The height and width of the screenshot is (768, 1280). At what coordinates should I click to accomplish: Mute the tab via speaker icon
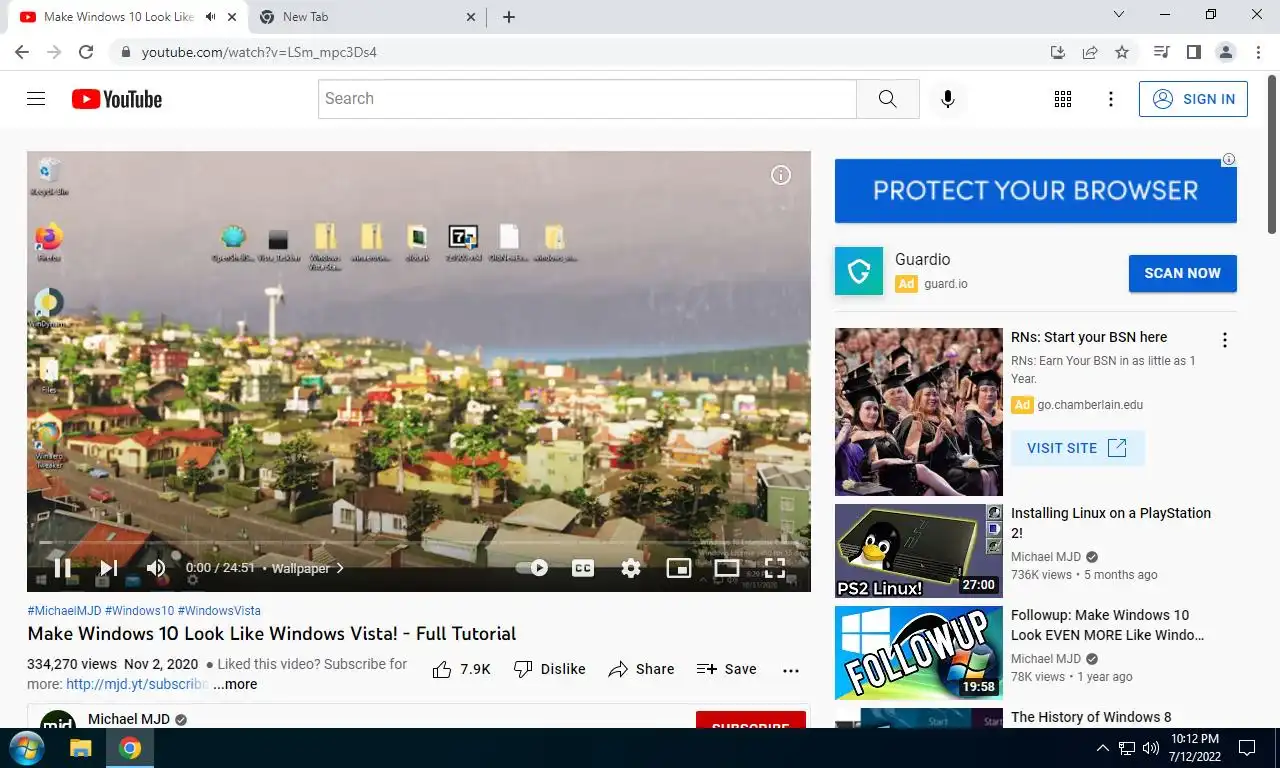210,17
